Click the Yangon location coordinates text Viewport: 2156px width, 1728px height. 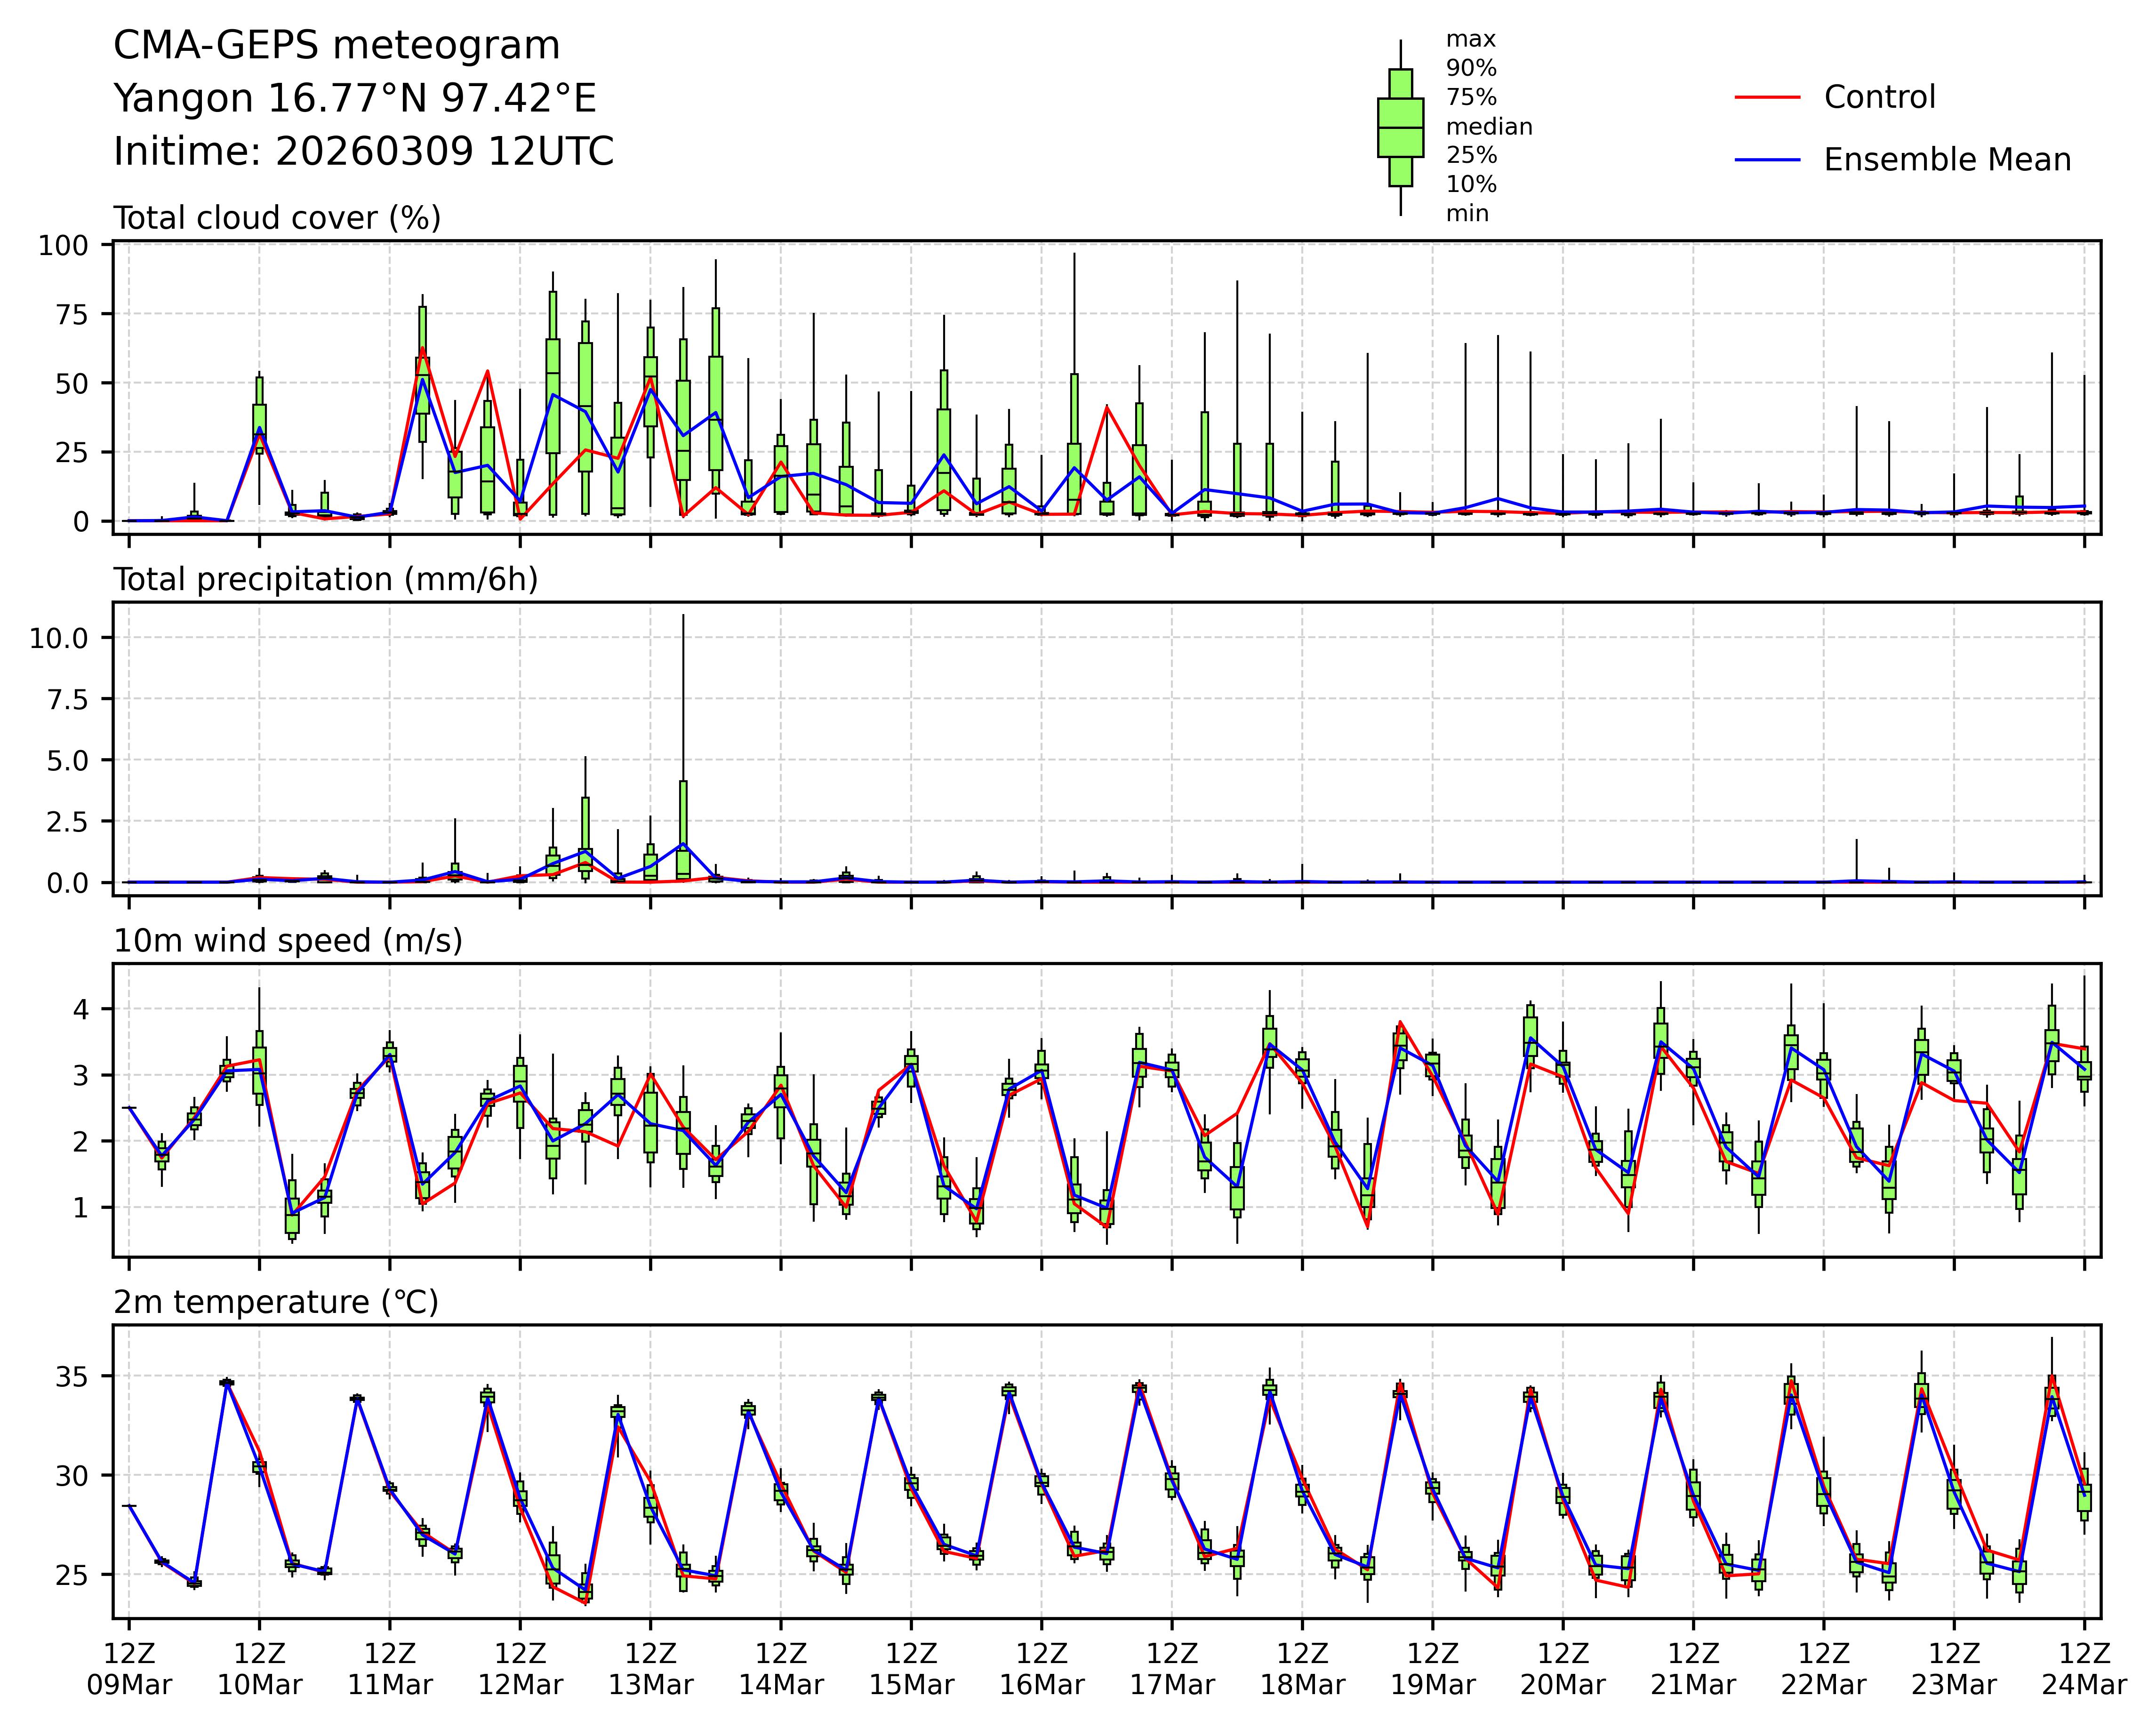pyautogui.click(x=354, y=99)
